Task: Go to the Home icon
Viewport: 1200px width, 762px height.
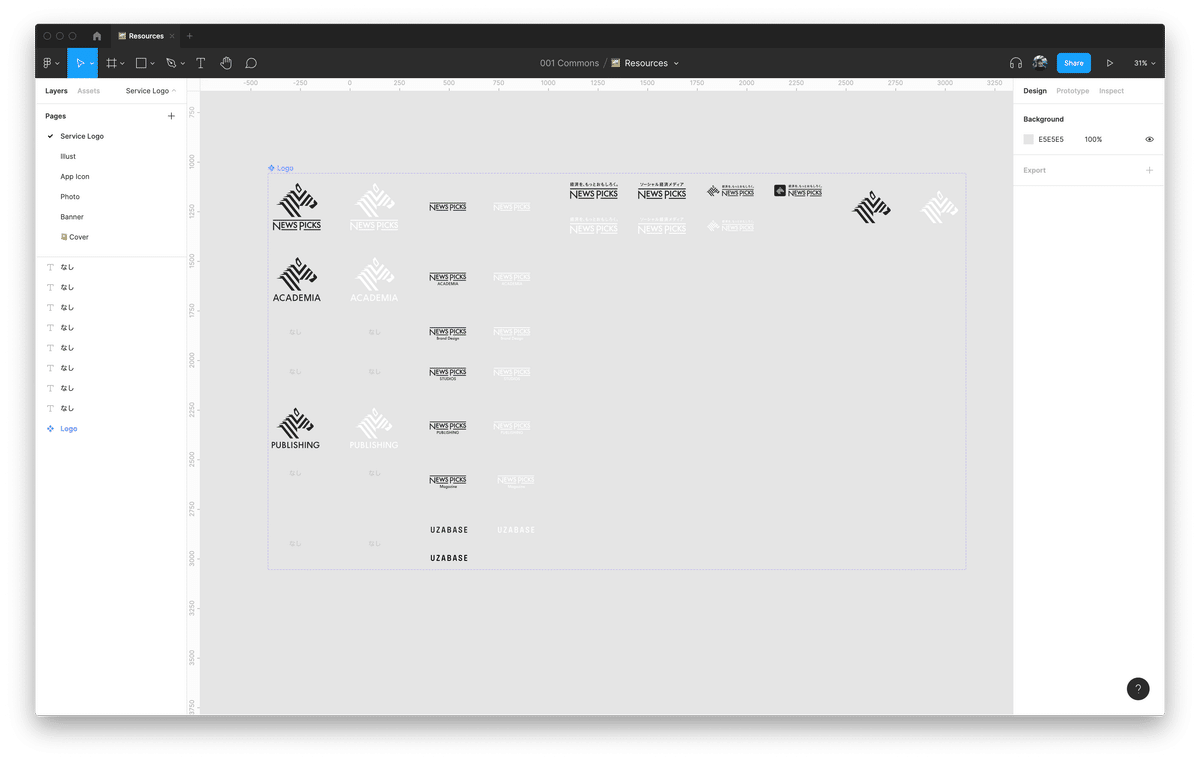Action: point(97,36)
